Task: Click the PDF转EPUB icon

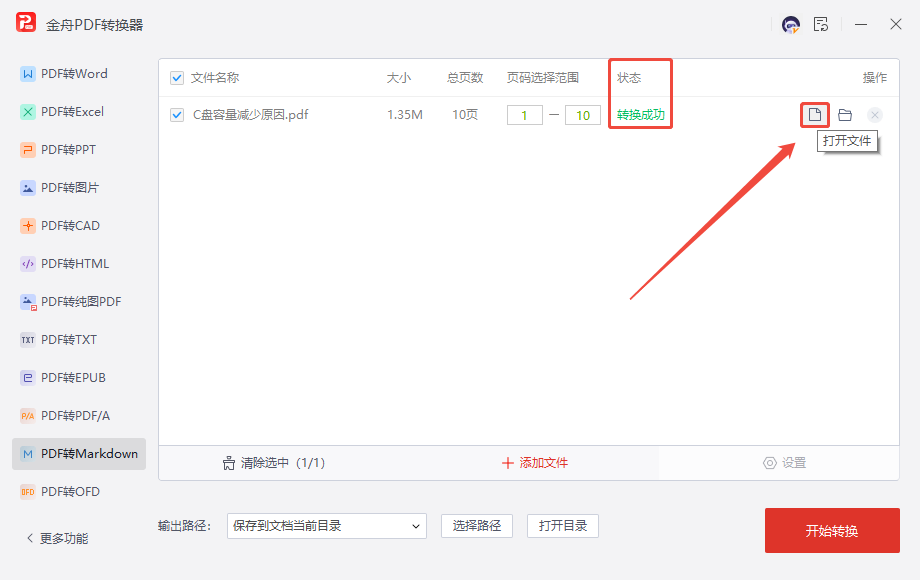Action: pos(28,378)
